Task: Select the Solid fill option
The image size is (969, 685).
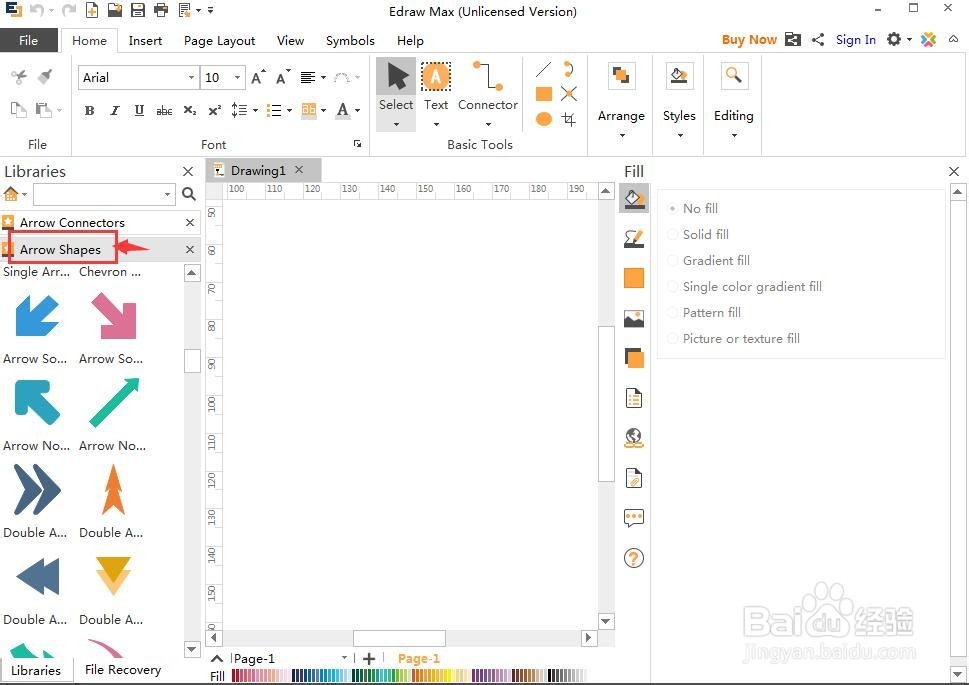Action: tap(699, 234)
